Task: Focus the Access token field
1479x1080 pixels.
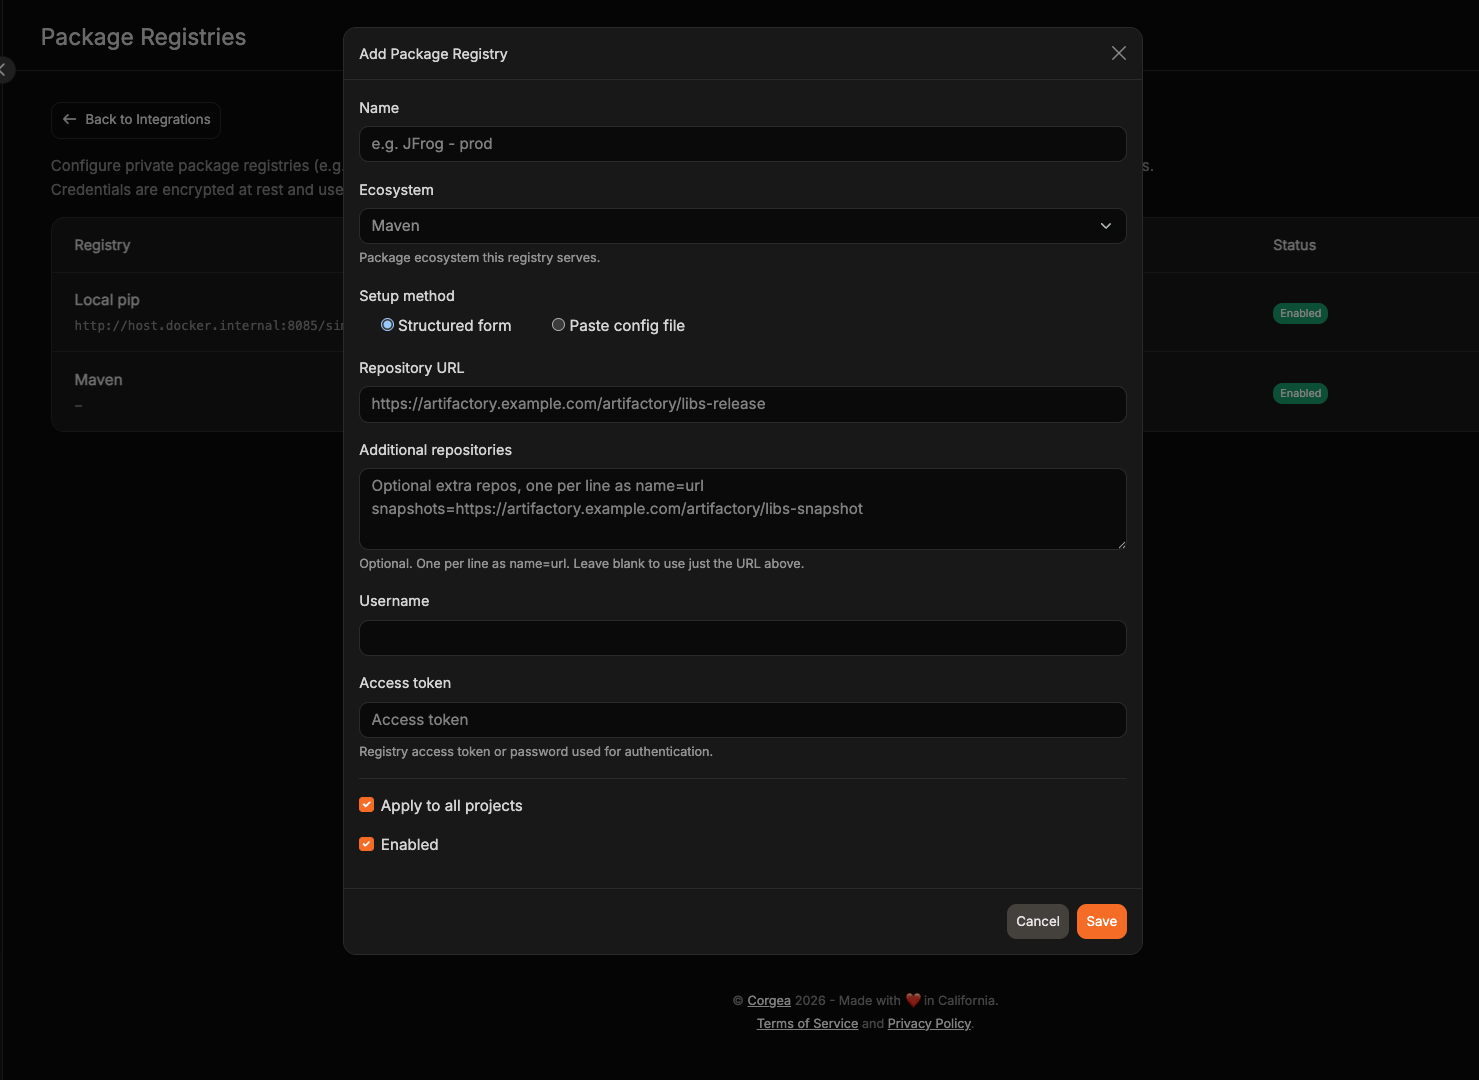Action: coord(742,720)
